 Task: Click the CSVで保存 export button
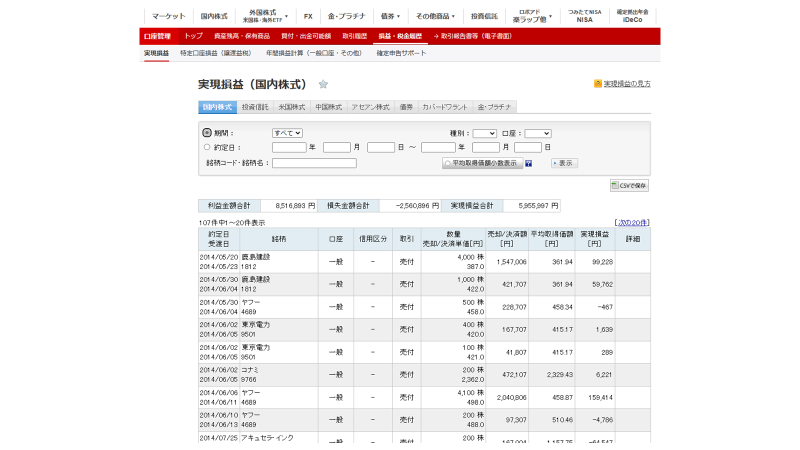(x=629, y=185)
